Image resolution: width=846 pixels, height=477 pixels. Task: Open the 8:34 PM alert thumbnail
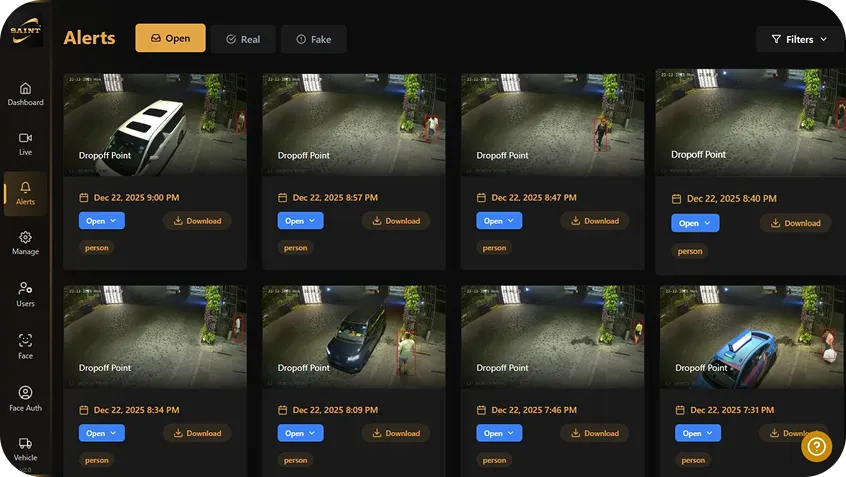click(155, 336)
